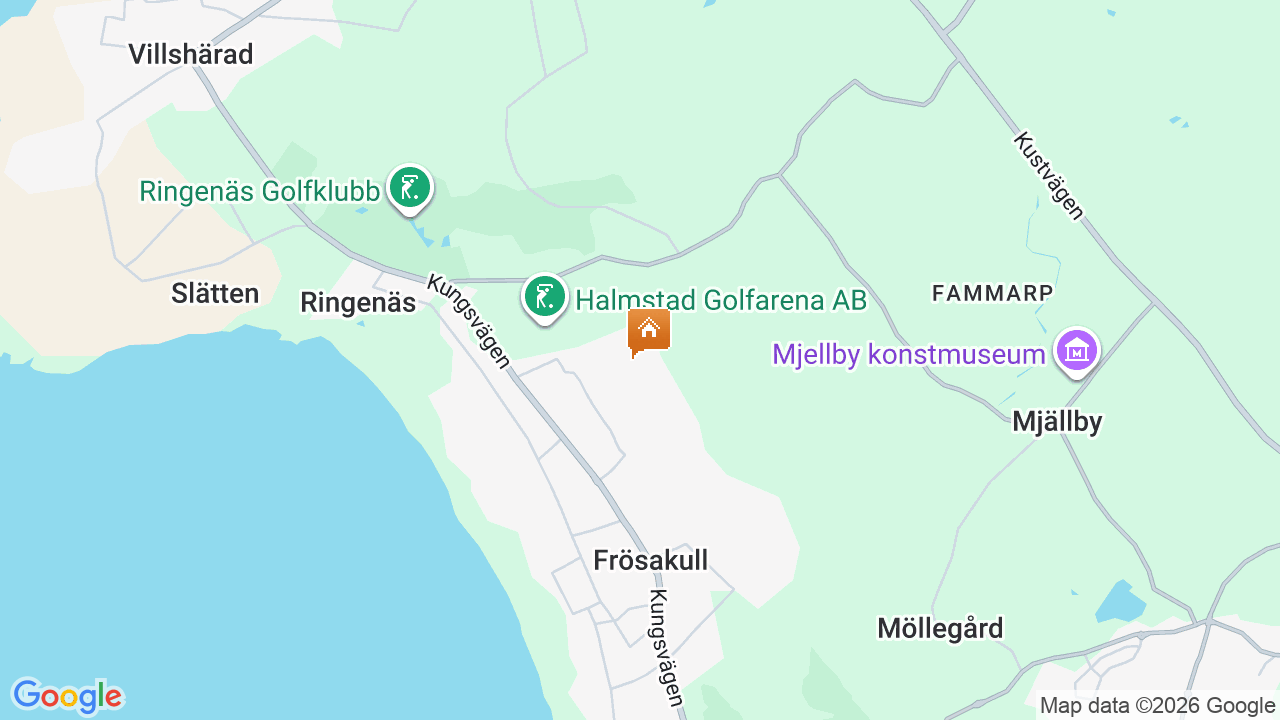
Task: Select the Mjellby konstmuseum label
Action: point(909,354)
